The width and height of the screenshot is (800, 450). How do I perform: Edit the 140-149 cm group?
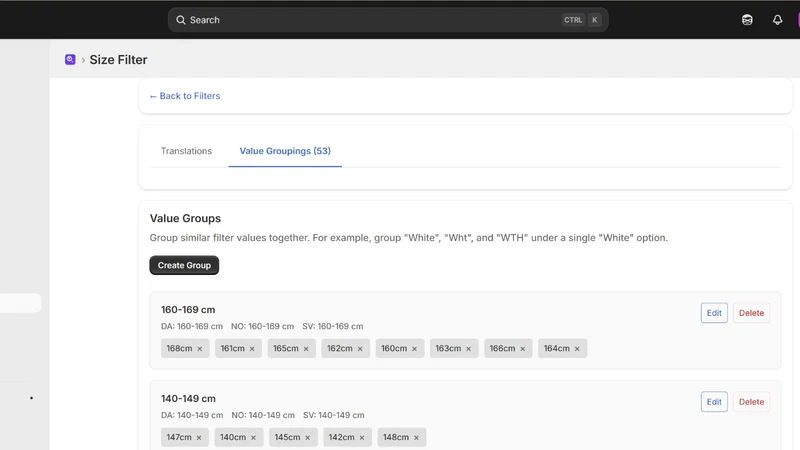[x=714, y=402]
